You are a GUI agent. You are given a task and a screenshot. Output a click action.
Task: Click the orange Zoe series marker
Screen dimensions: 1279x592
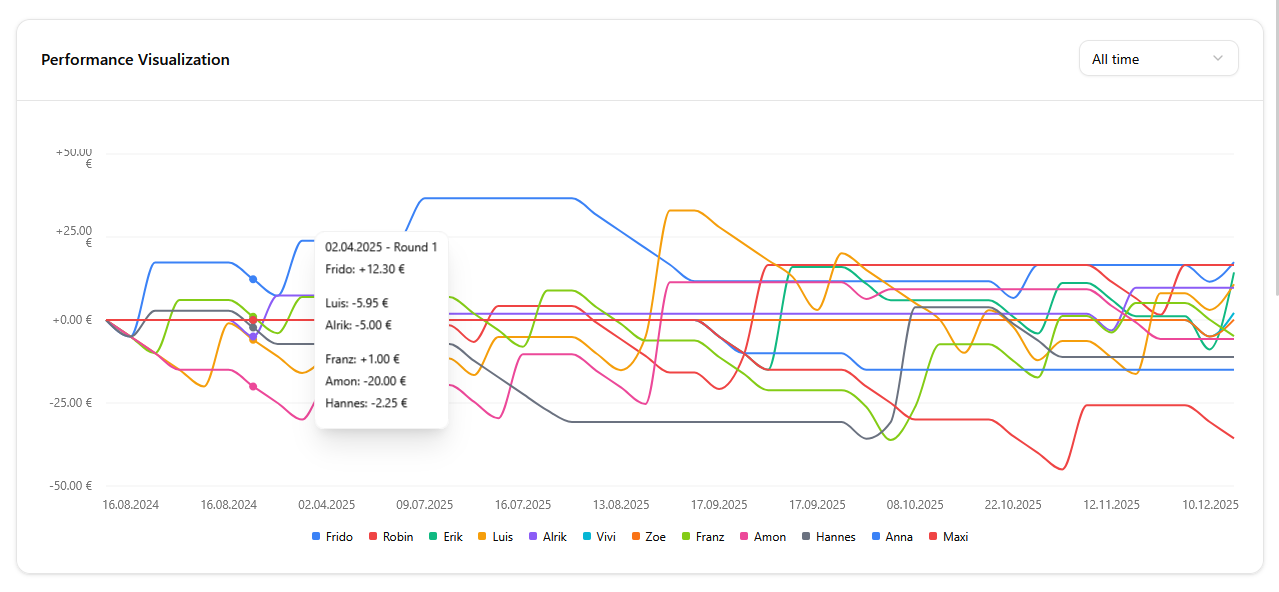pos(635,537)
